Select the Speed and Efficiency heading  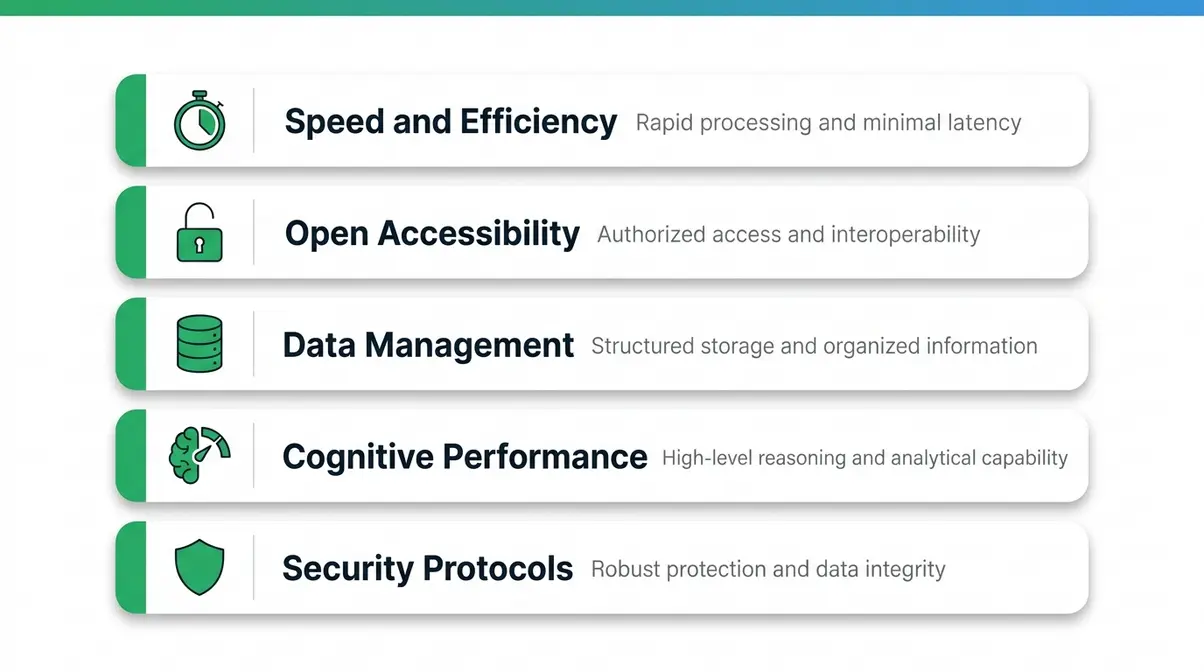coord(451,122)
